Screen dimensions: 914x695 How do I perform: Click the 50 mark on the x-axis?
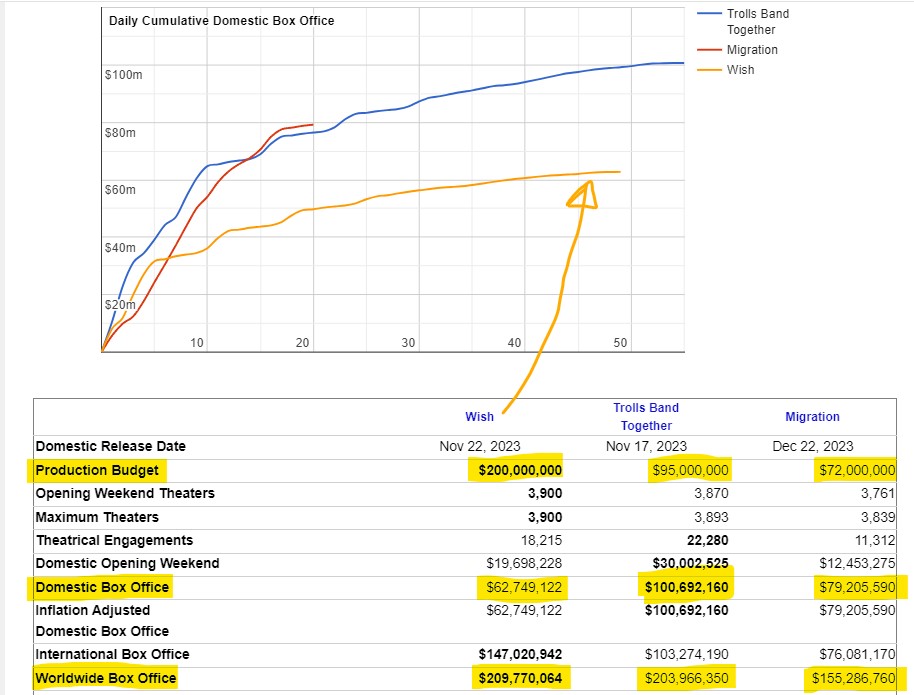(x=620, y=343)
